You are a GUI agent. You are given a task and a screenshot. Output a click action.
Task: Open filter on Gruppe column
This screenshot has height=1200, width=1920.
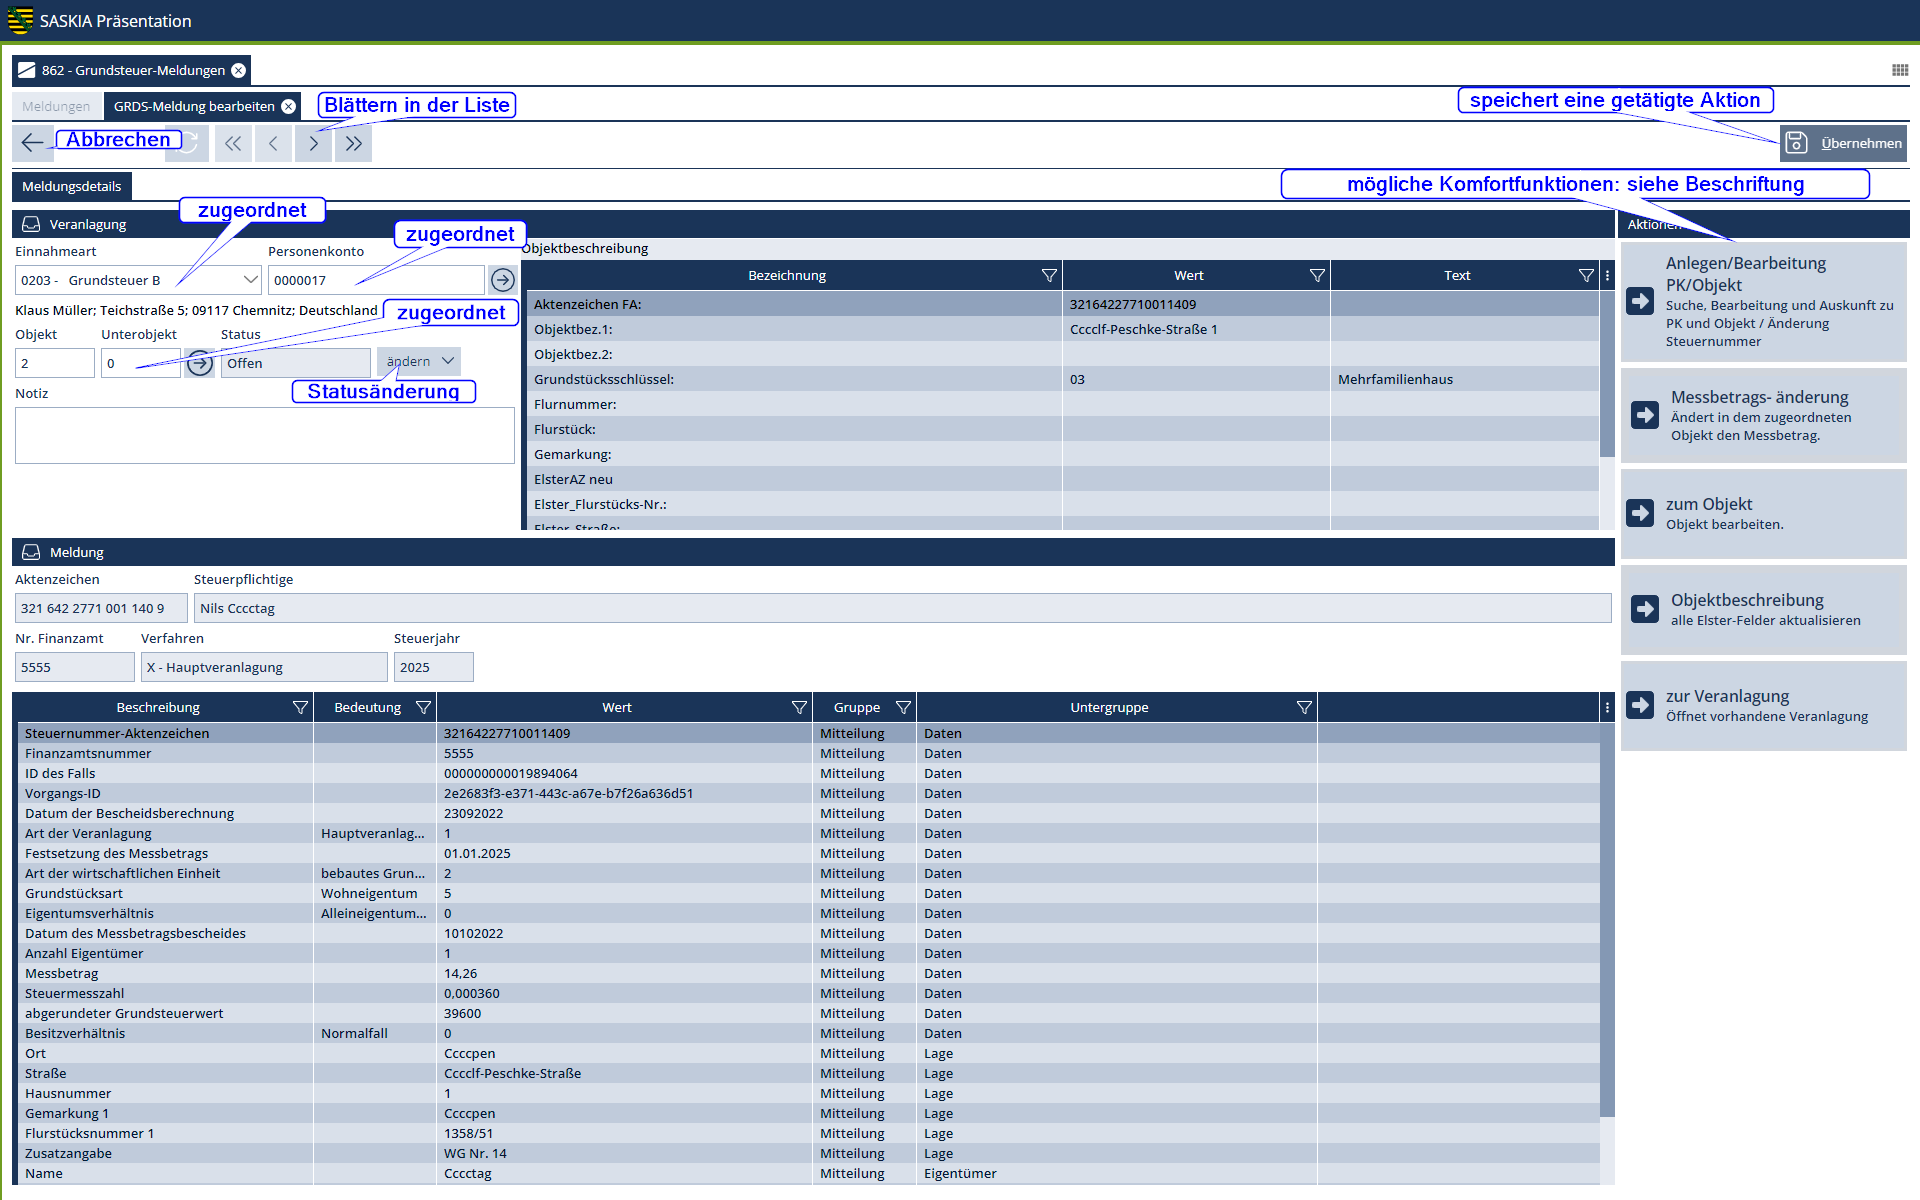tap(902, 707)
